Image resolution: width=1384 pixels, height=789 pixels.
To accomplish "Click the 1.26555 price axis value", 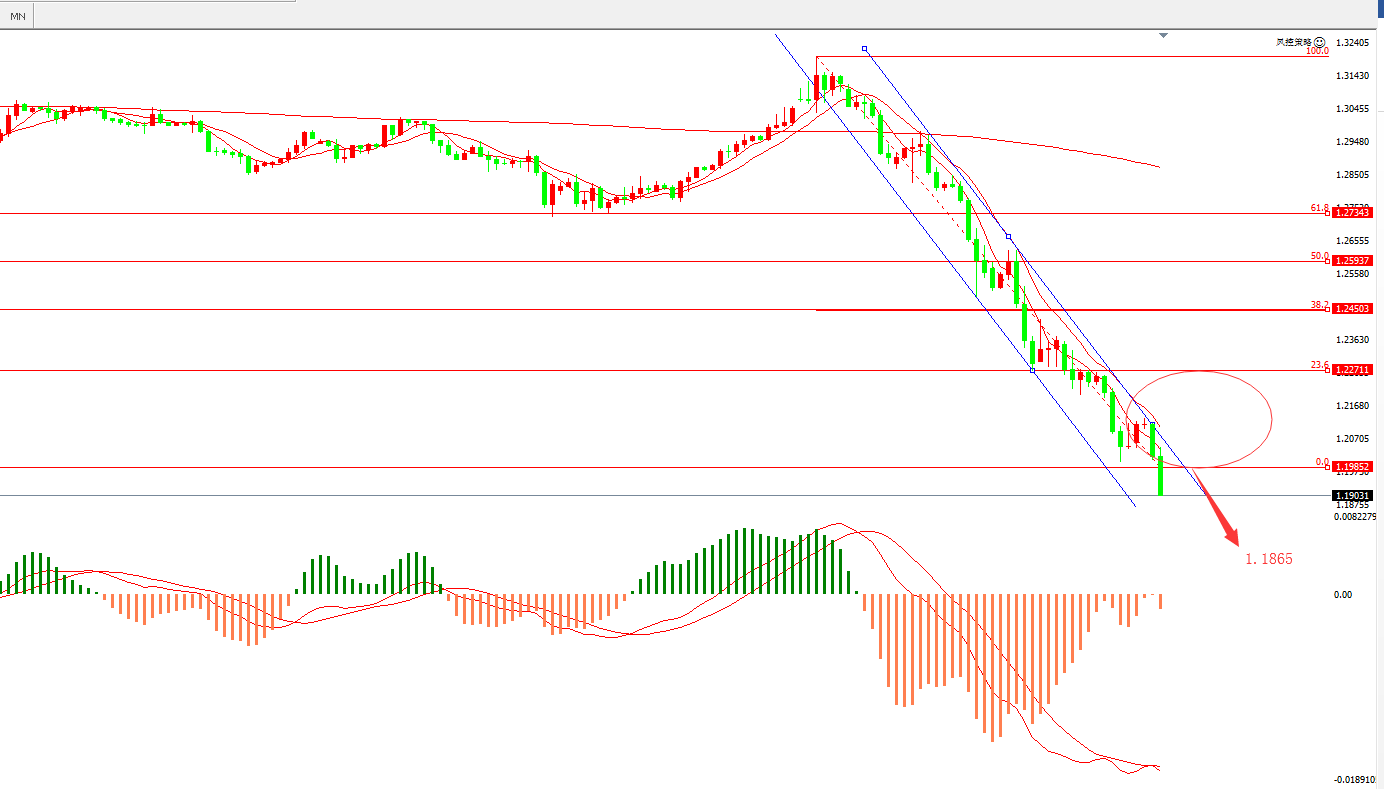I will 1354,241.
